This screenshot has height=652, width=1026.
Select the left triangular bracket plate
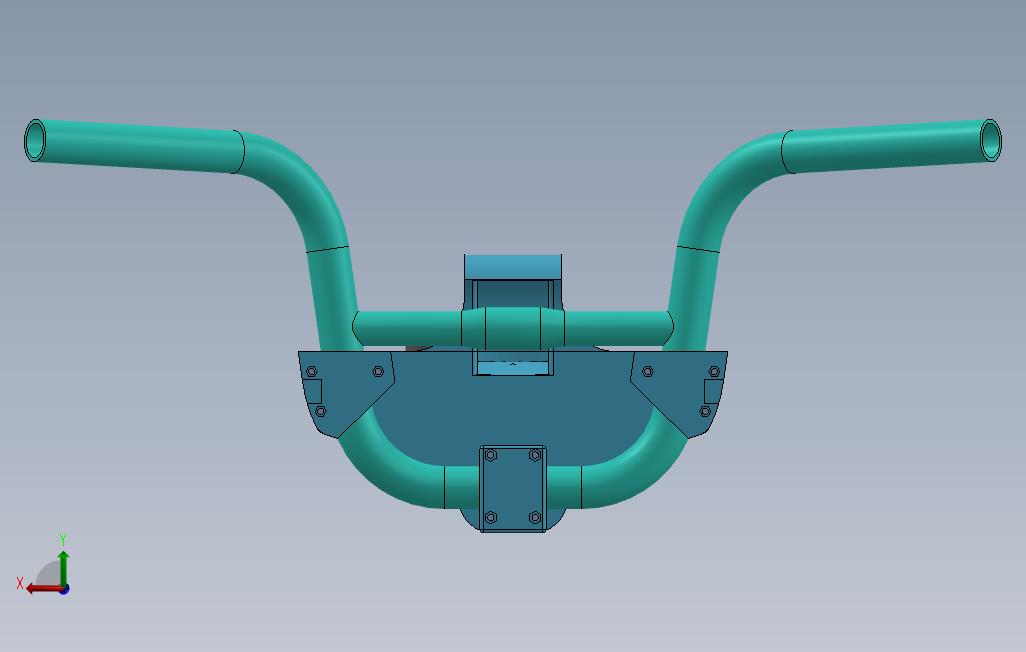point(345,393)
